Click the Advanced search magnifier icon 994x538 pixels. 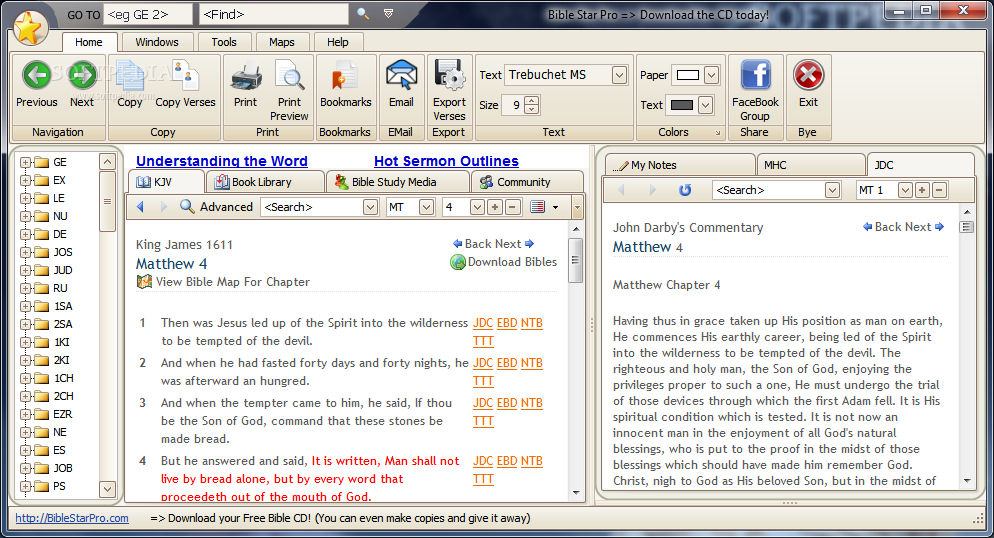click(187, 207)
